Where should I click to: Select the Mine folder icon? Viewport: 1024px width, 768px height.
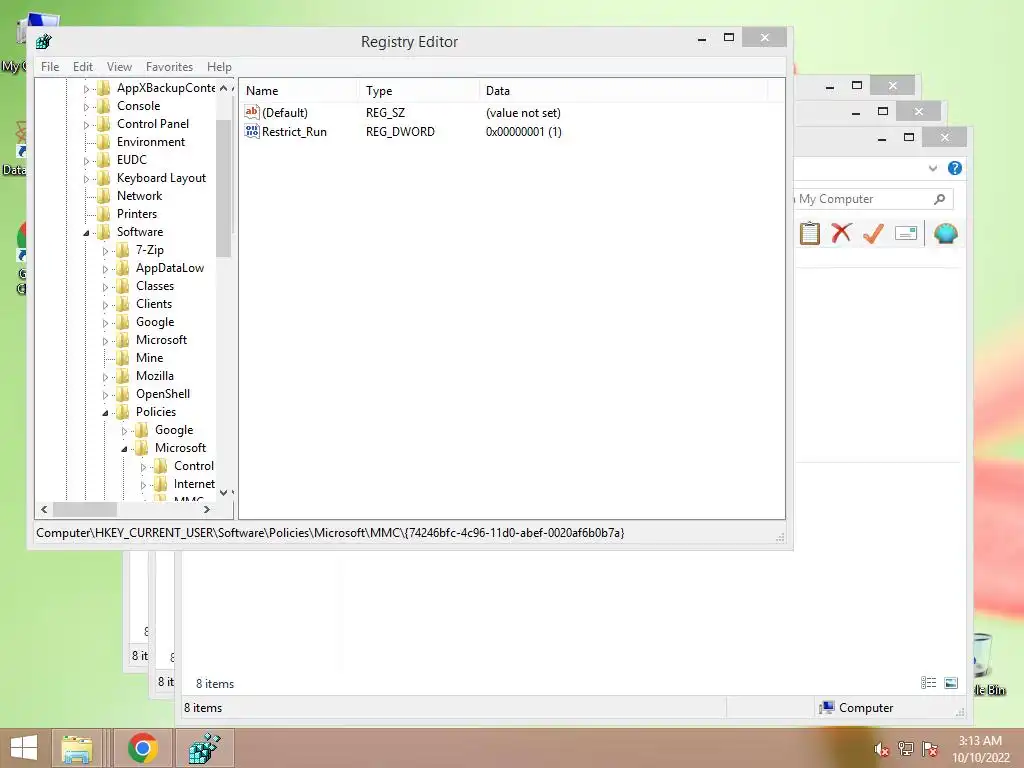122,358
